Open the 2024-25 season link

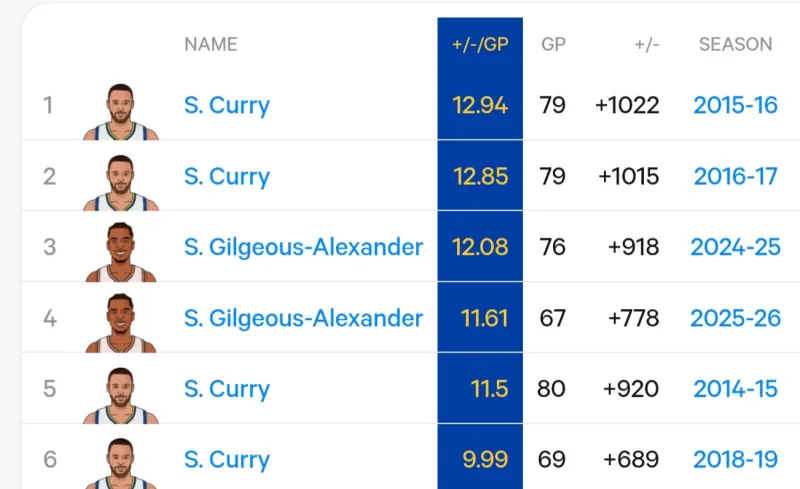(x=737, y=247)
